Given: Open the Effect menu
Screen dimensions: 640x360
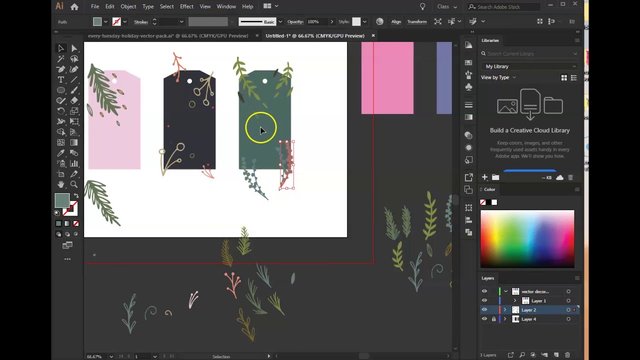Looking at the screenshot, I should [187, 7].
